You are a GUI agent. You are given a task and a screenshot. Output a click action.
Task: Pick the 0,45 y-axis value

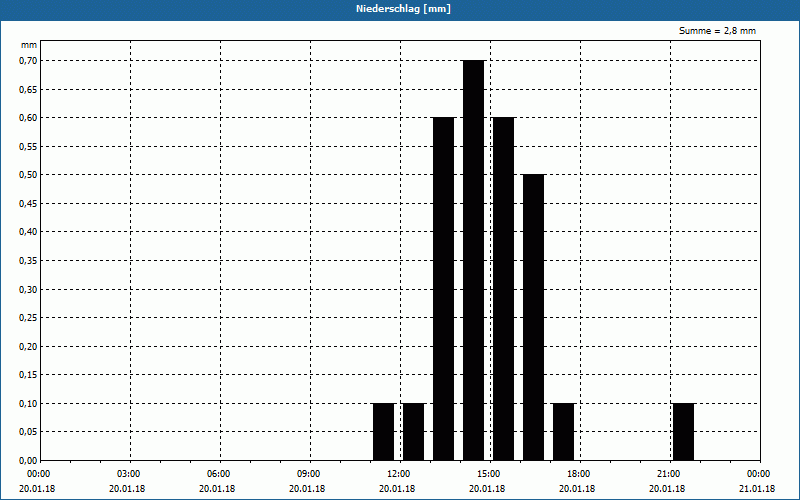28,204
